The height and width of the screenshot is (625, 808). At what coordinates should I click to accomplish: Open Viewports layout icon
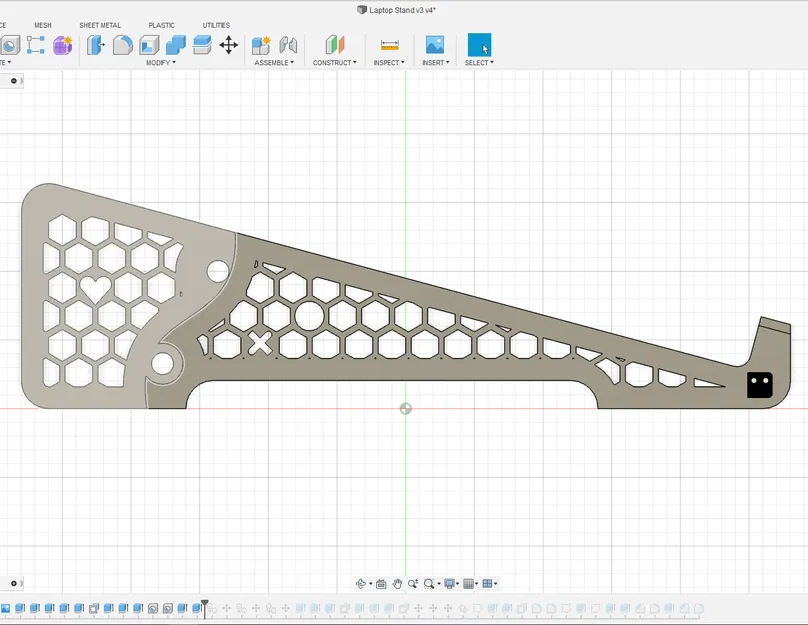(x=487, y=584)
